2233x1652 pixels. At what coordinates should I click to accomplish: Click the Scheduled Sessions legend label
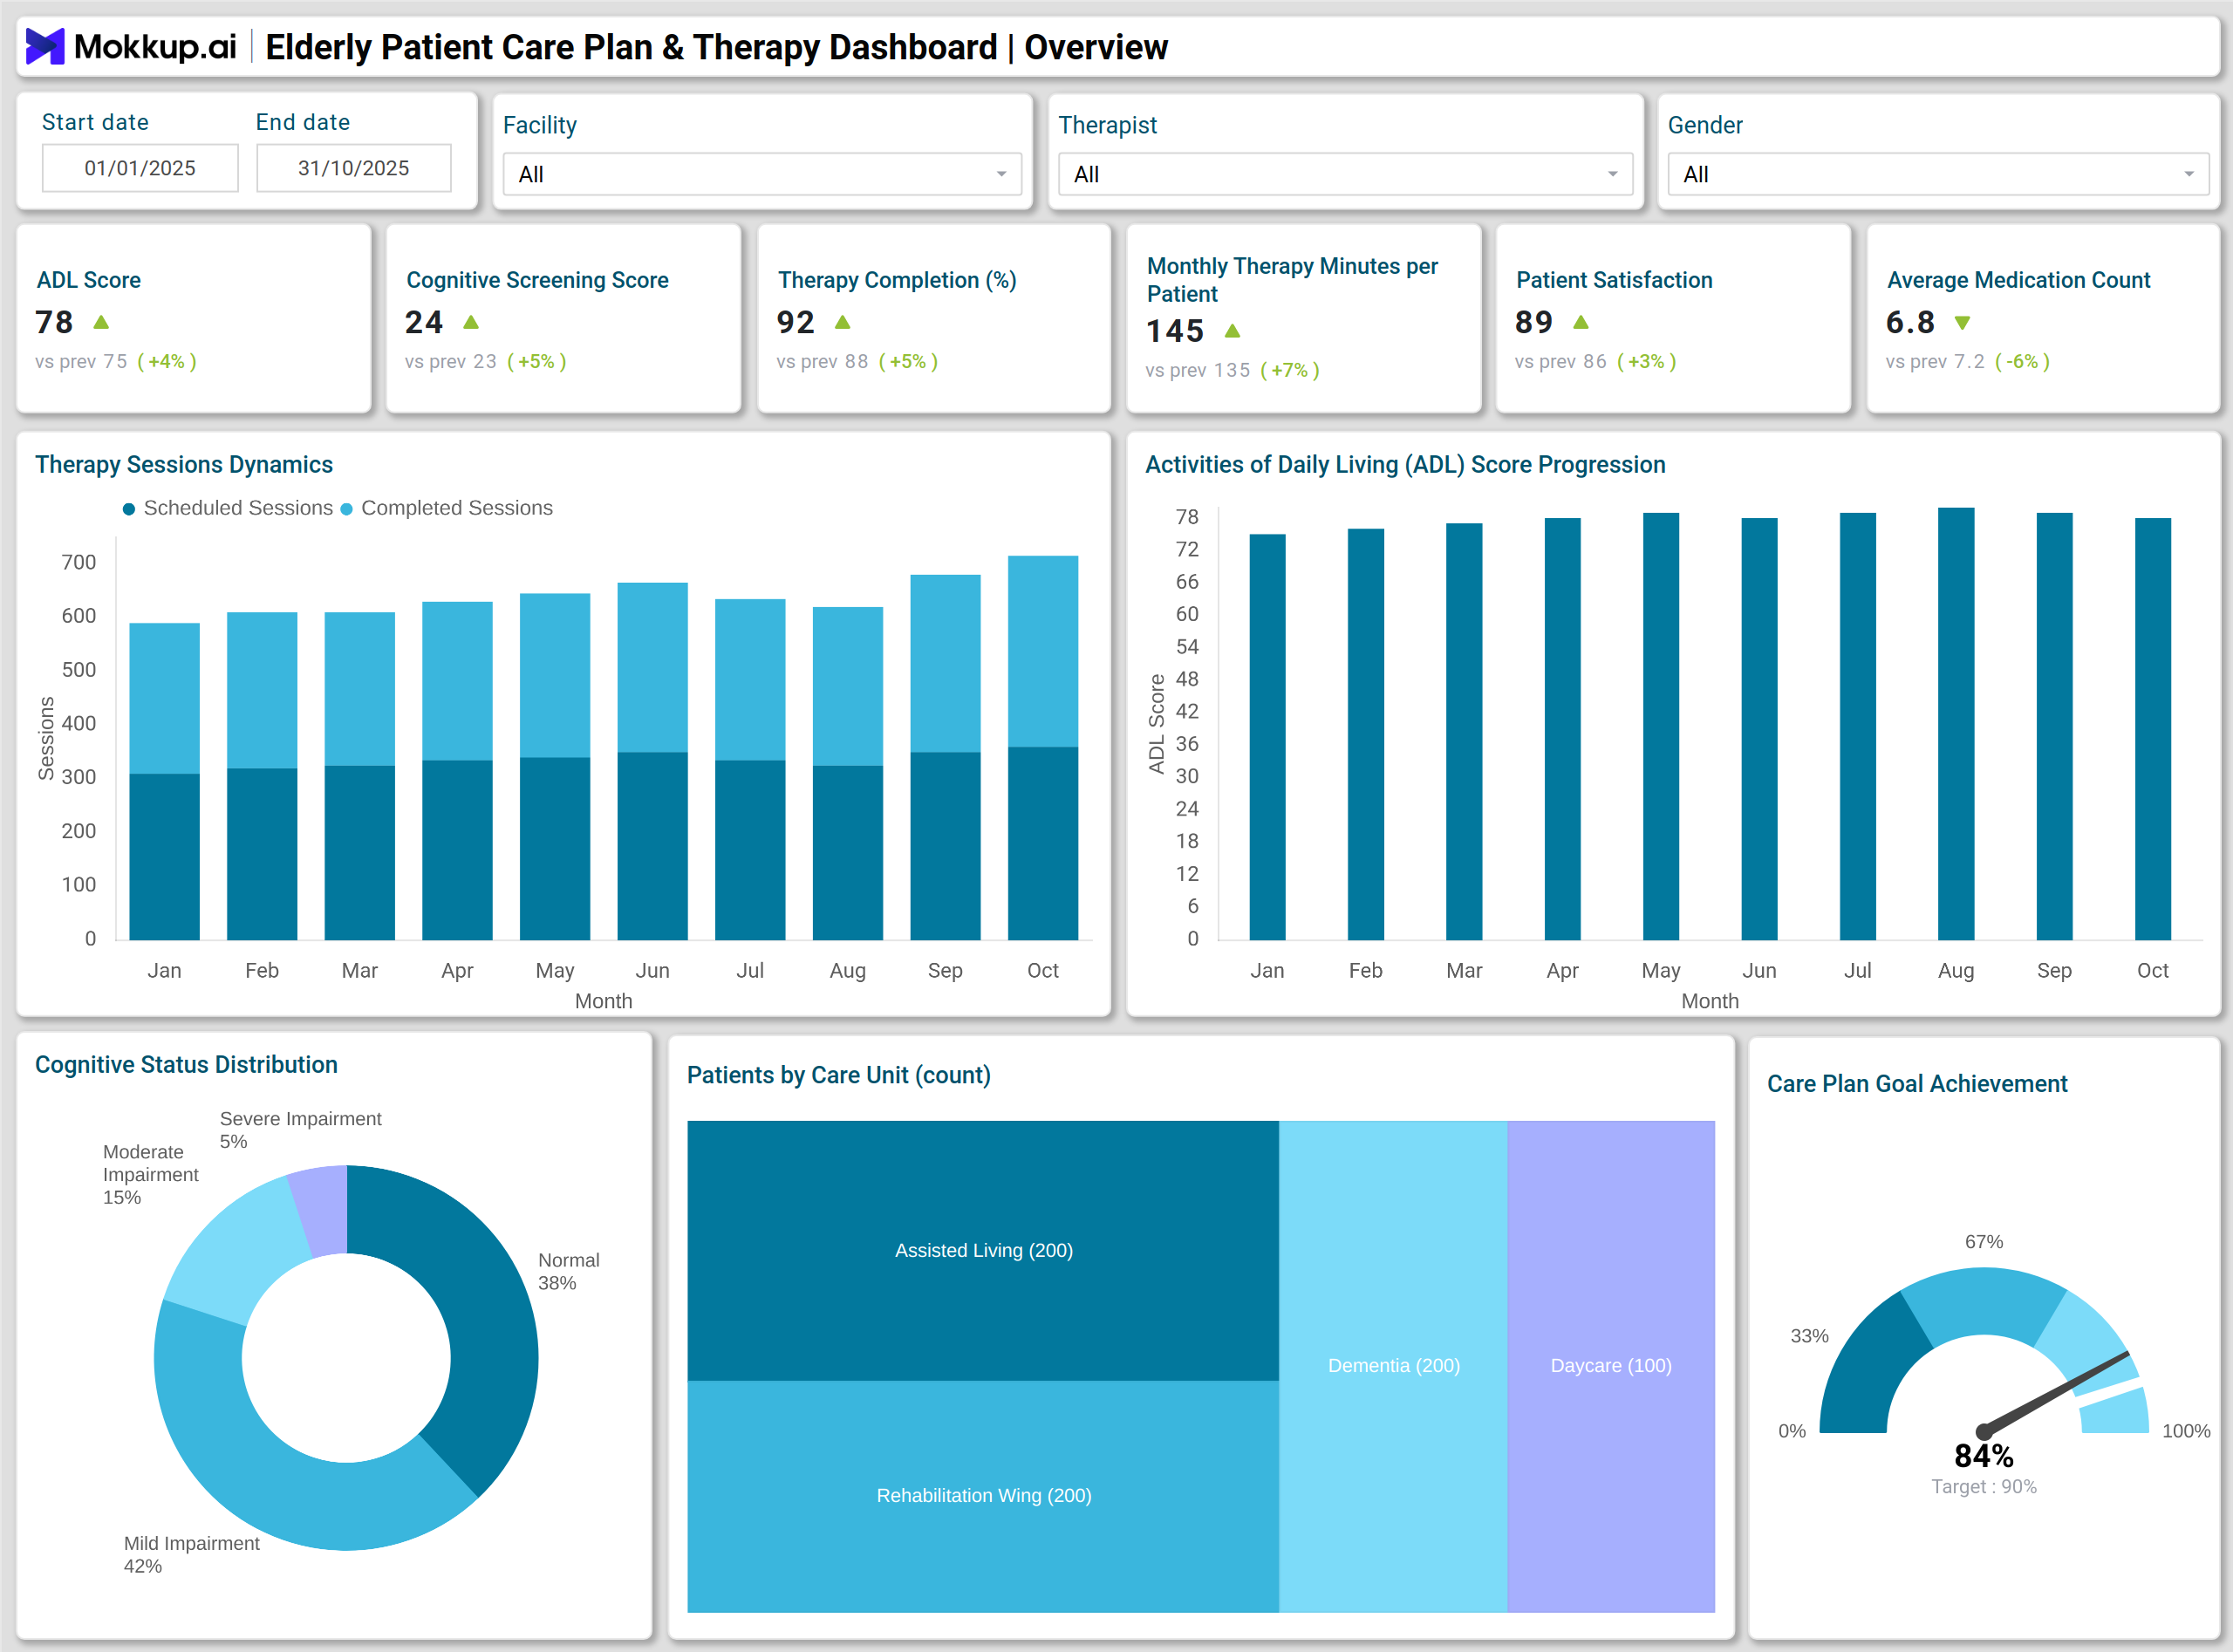click(x=238, y=508)
